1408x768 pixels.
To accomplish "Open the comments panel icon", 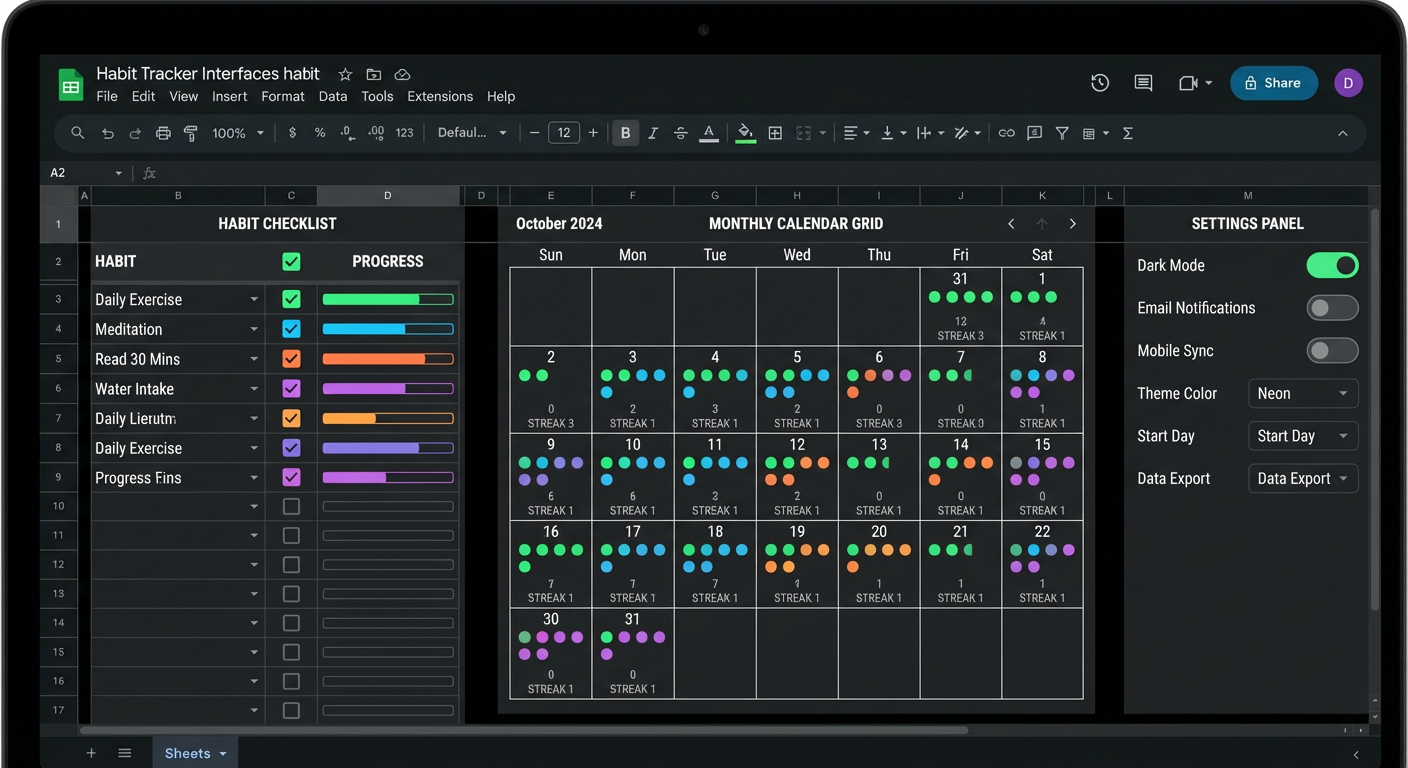I will pyautogui.click(x=1143, y=83).
